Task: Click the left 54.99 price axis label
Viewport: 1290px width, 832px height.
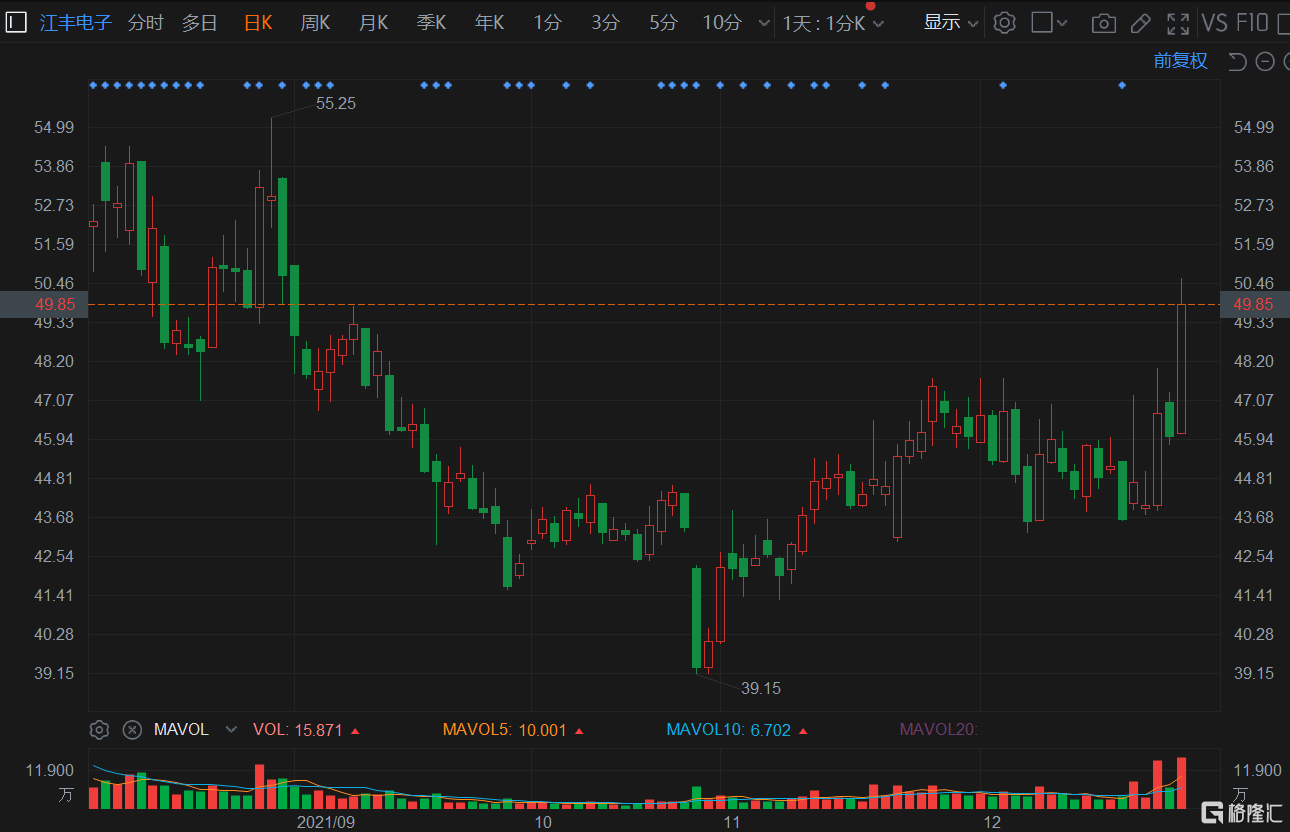Action: tap(54, 127)
